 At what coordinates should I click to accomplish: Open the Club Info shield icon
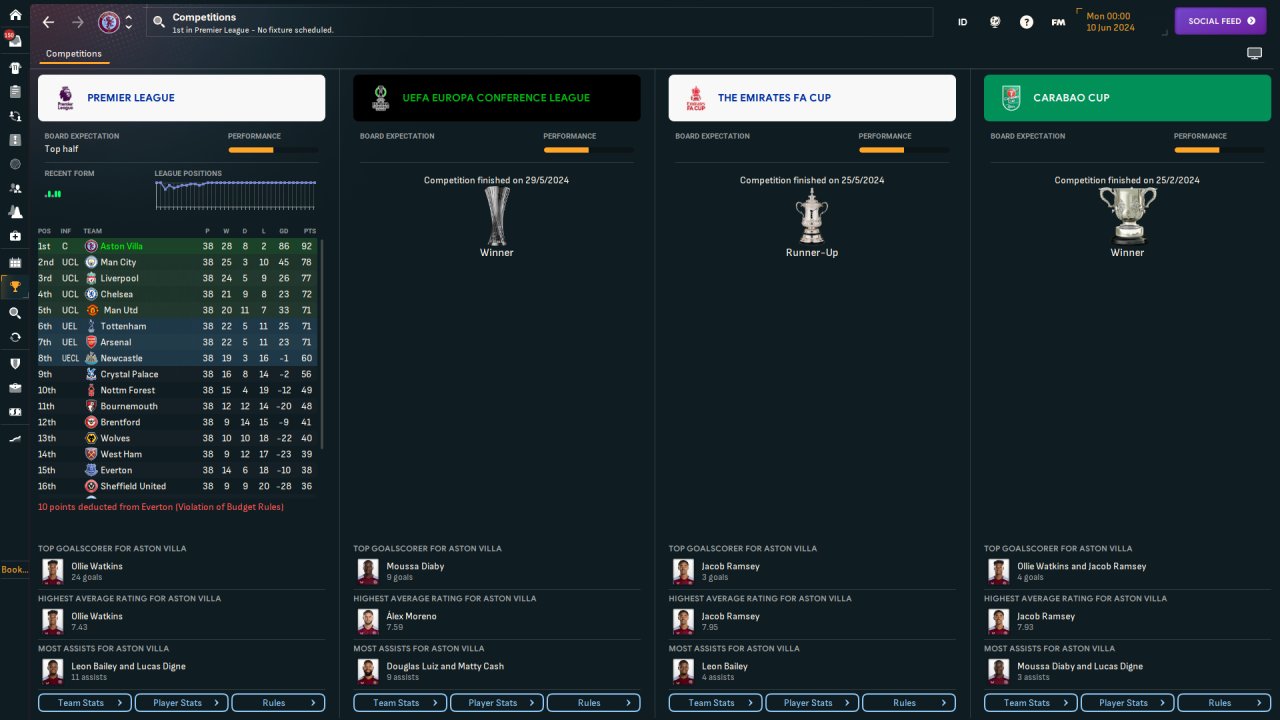pos(15,363)
